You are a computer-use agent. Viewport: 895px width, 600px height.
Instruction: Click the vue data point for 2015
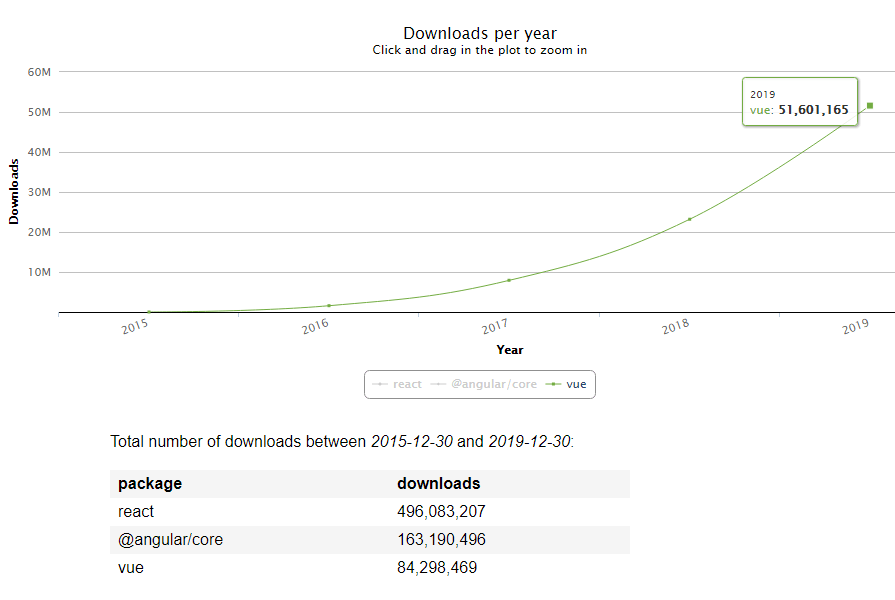coord(149,312)
